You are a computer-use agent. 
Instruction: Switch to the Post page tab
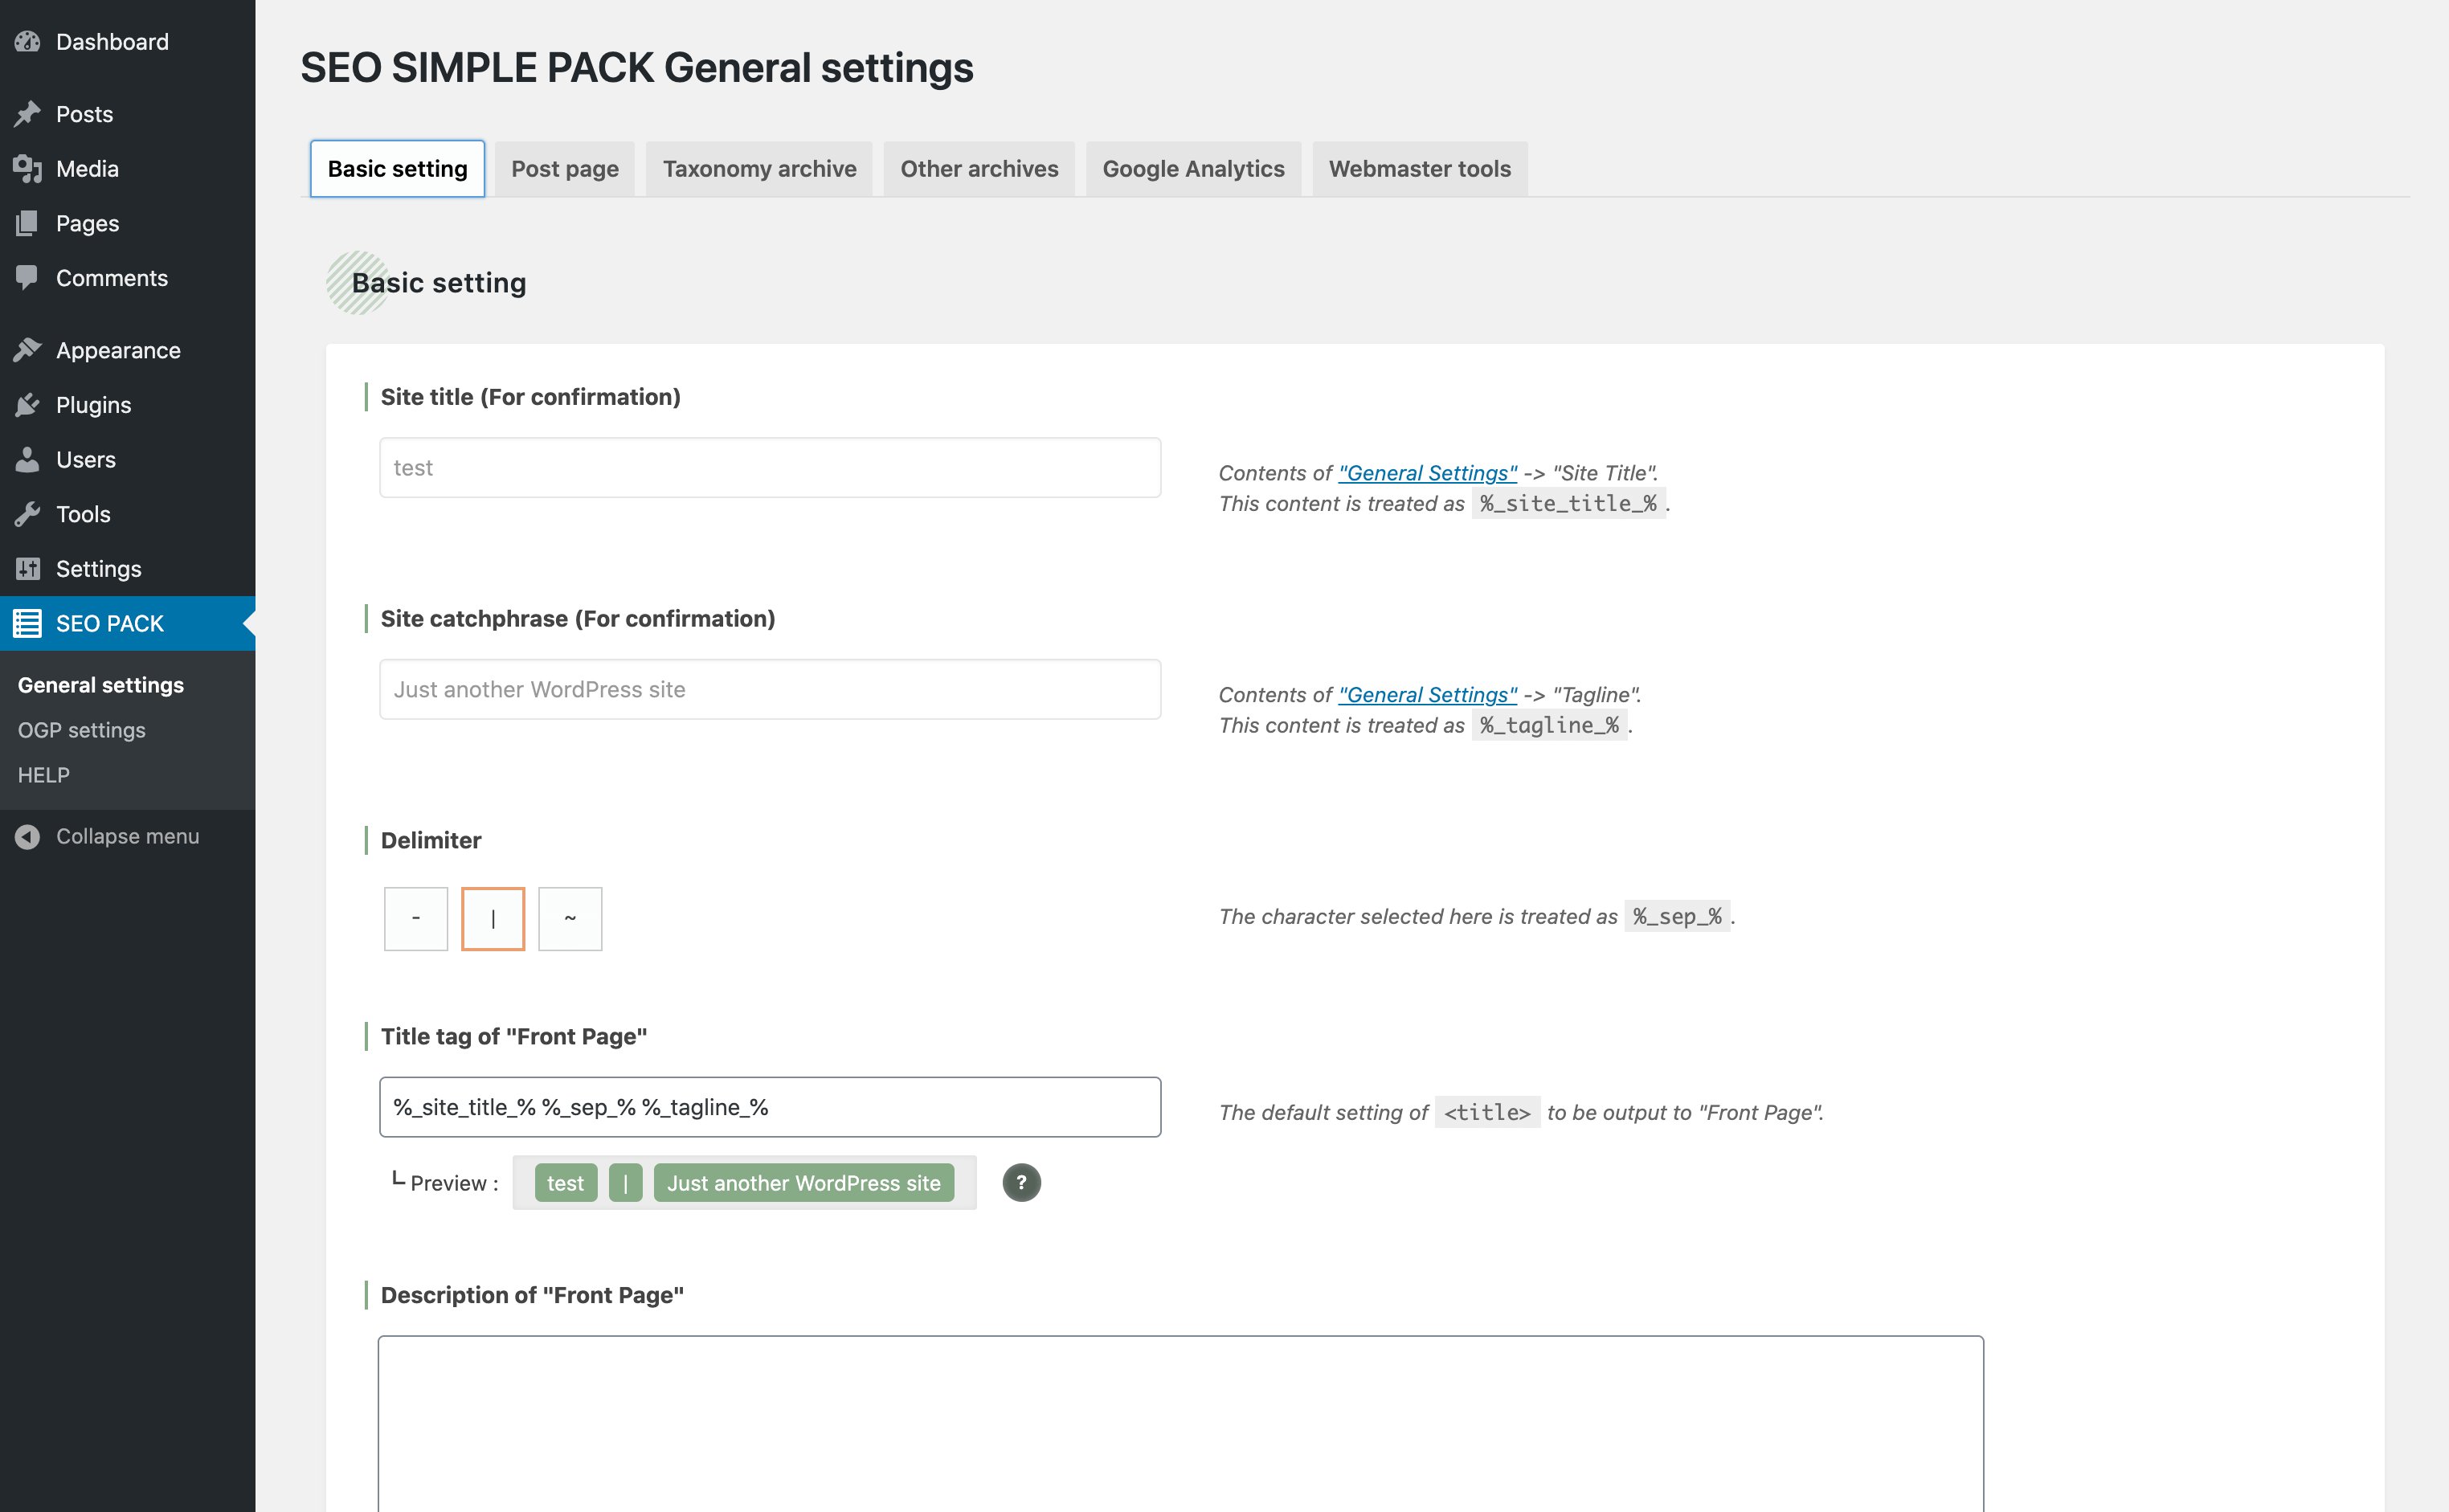[x=565, y=168]
